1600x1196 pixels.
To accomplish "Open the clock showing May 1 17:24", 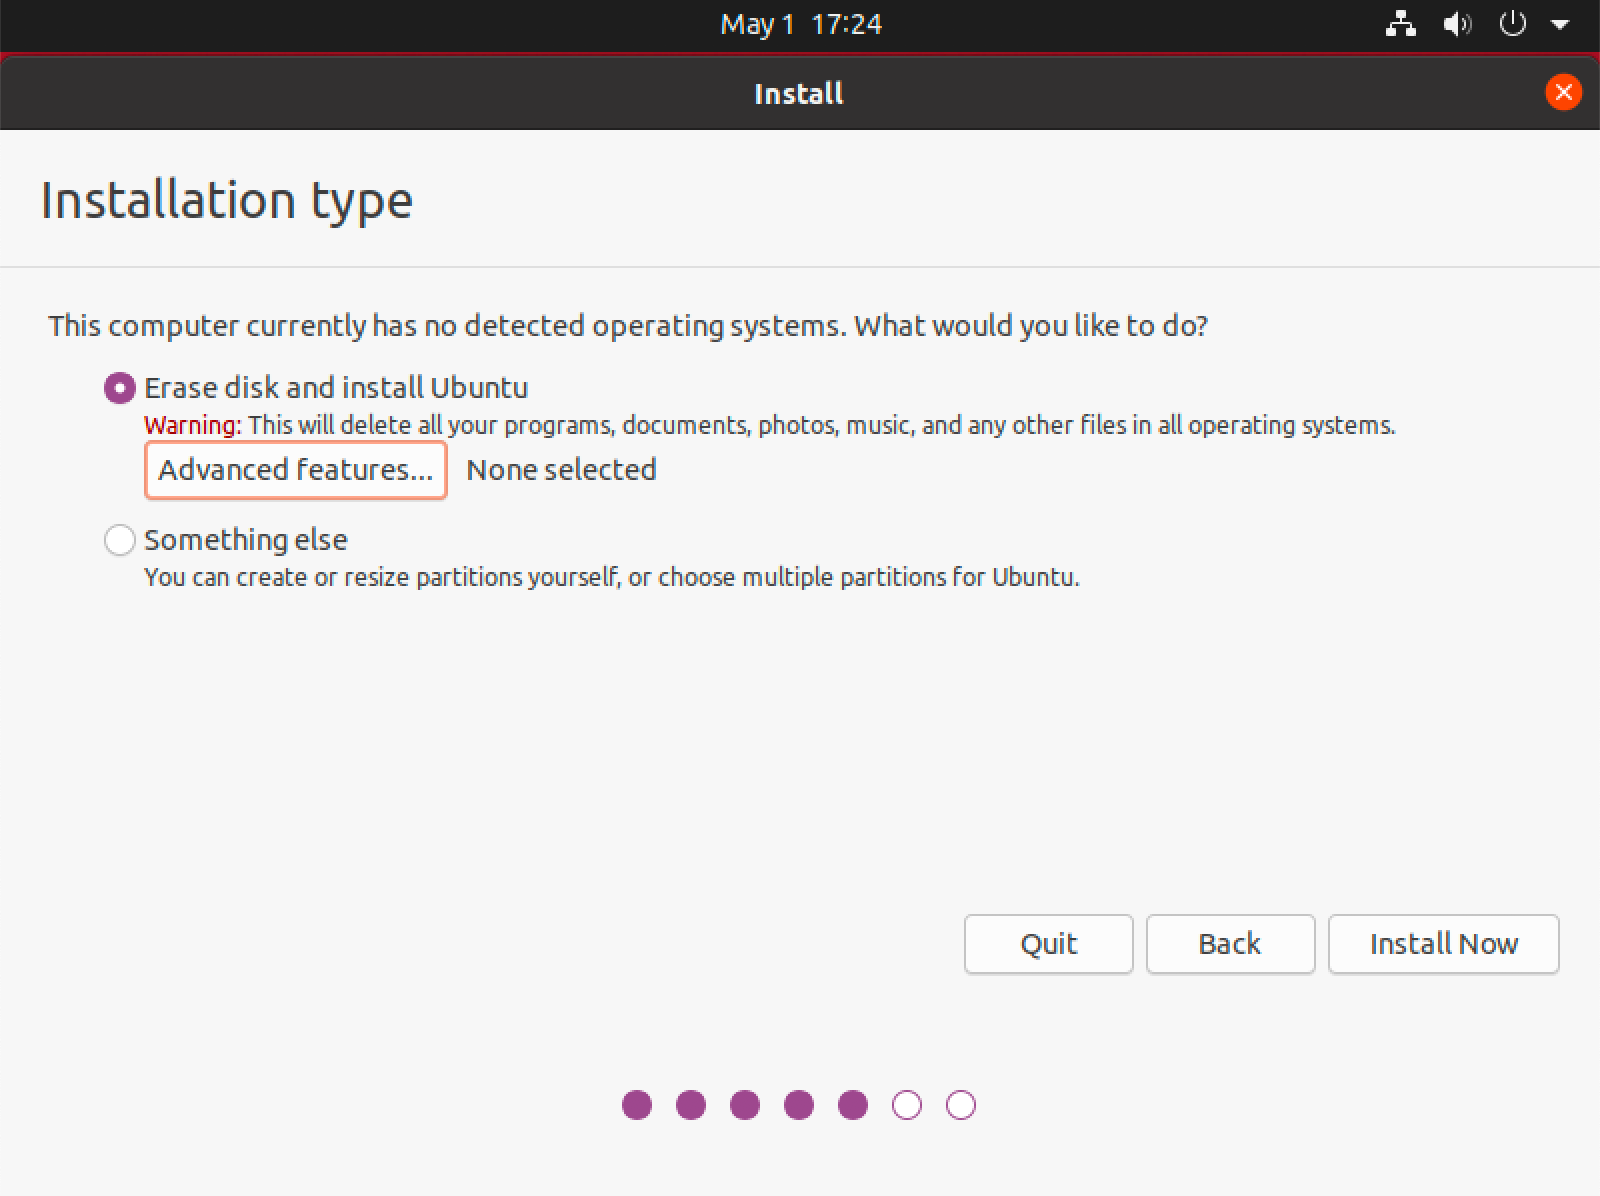I will 800,24.
